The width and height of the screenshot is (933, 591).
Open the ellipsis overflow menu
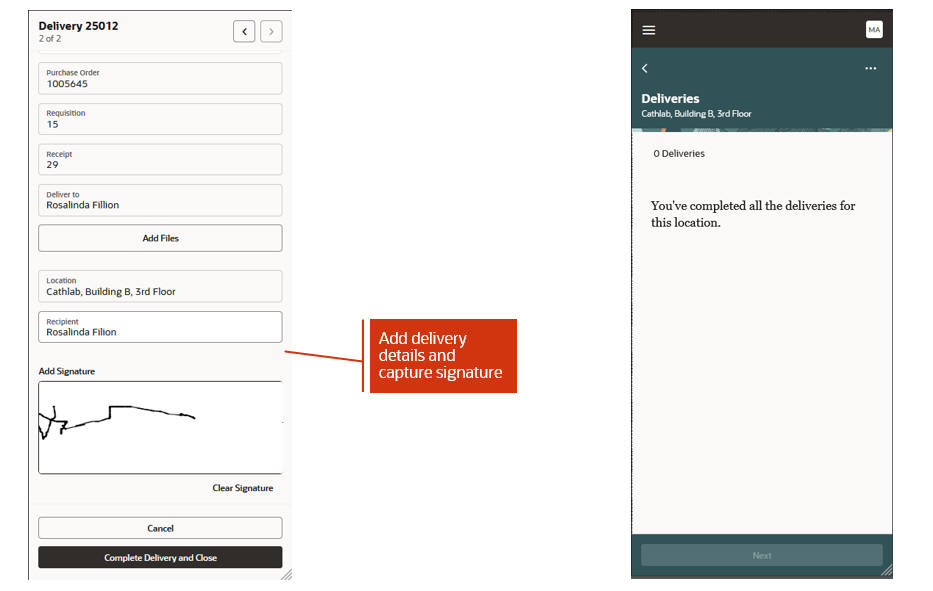pos(870,68)
